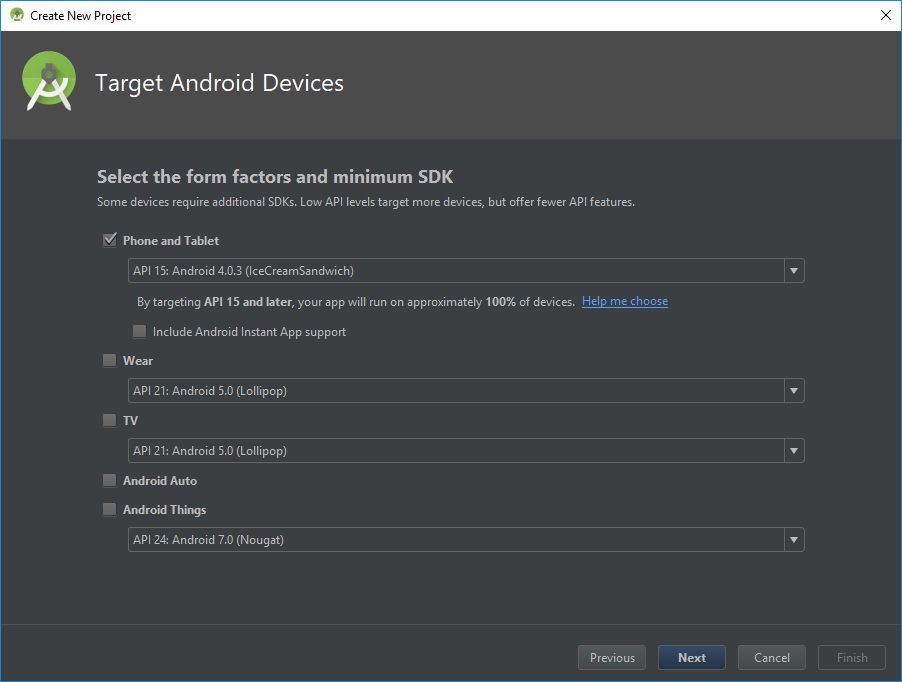The width and height of the screenshot is (902, 682).
Task: Click the Next button
Action: [692, 657]
